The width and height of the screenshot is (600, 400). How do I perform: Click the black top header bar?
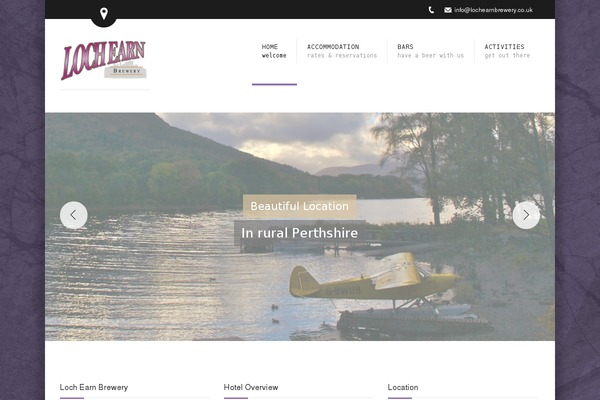point(300,9)
